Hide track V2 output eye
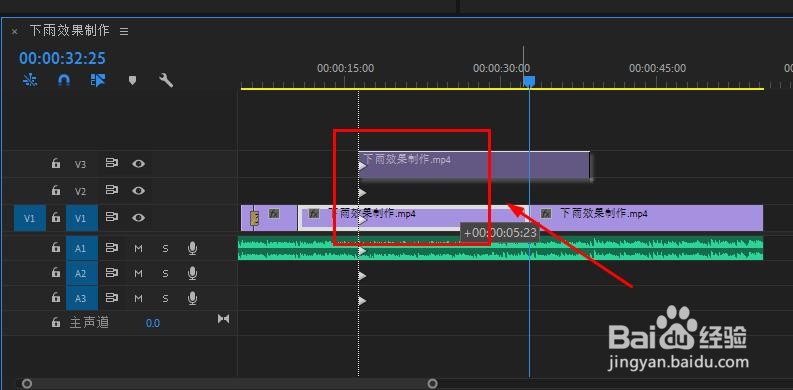Image resolution: width=793 pixels, height=390 pixels. click(139, 191)
